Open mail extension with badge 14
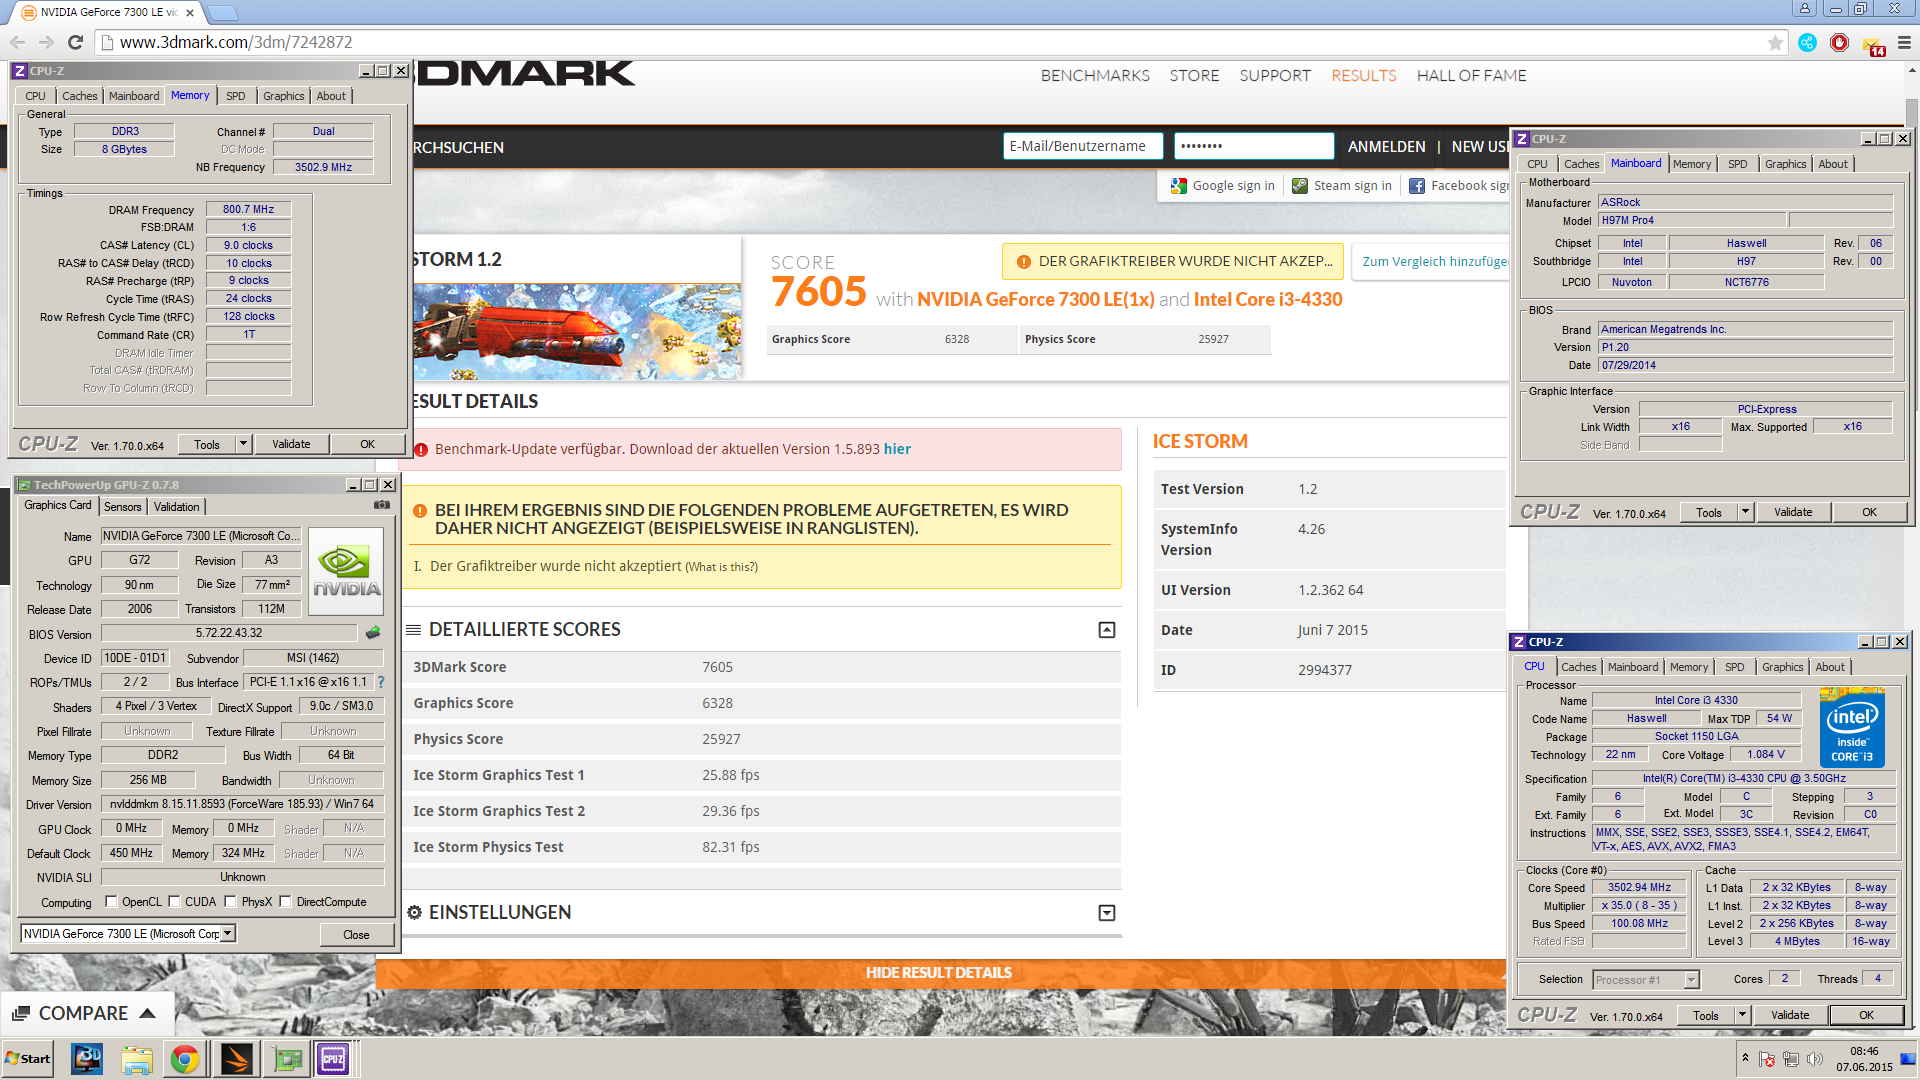 (1873, 44)
